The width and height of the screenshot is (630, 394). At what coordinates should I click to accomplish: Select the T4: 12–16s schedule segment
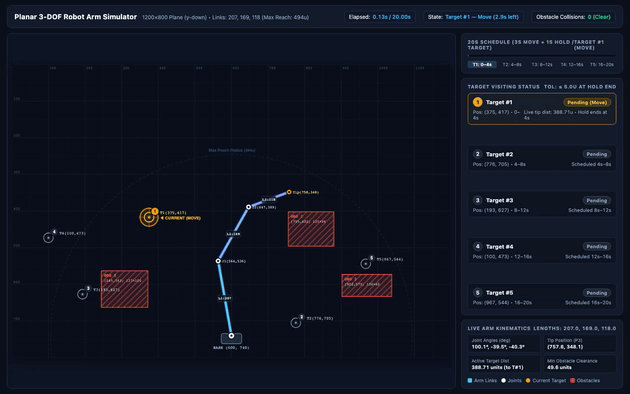[x=572, y=65]
